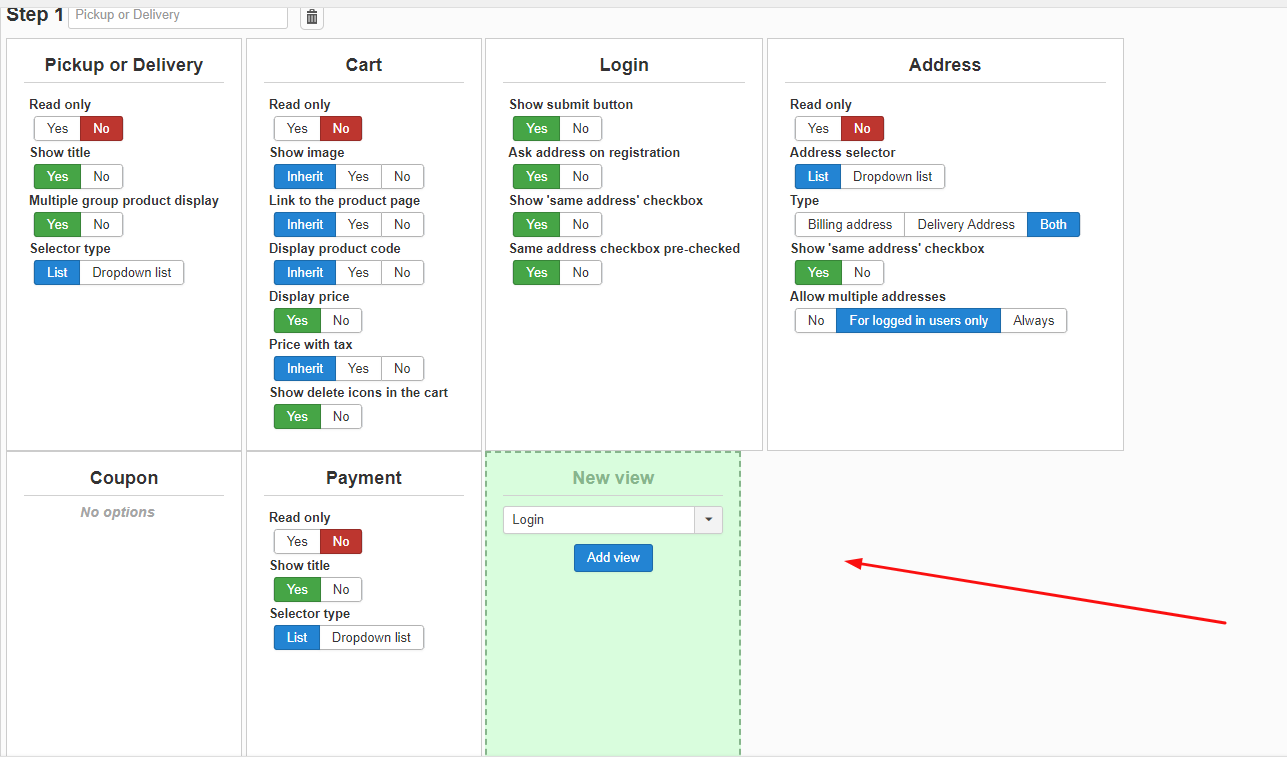The image size is (1287, 757).
Task: Delete Step 1 with the trash icon
Action: click(x=312, y=16)
